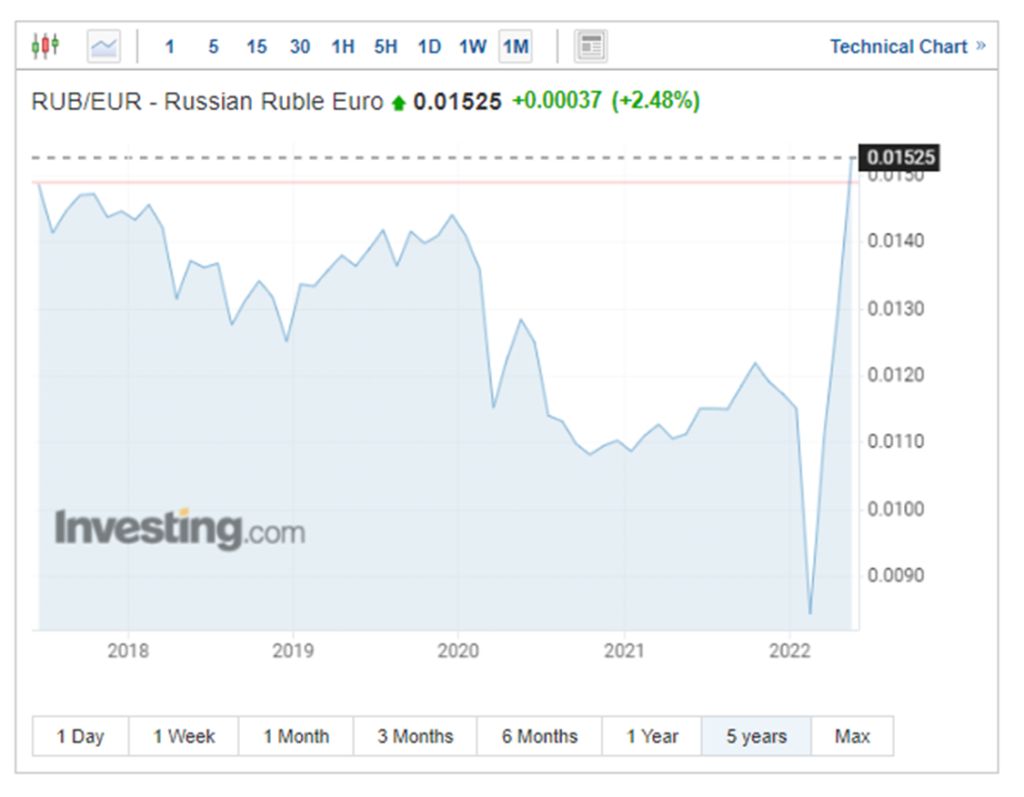
Task: Select the area chart type icon
Action: point(104,46)
